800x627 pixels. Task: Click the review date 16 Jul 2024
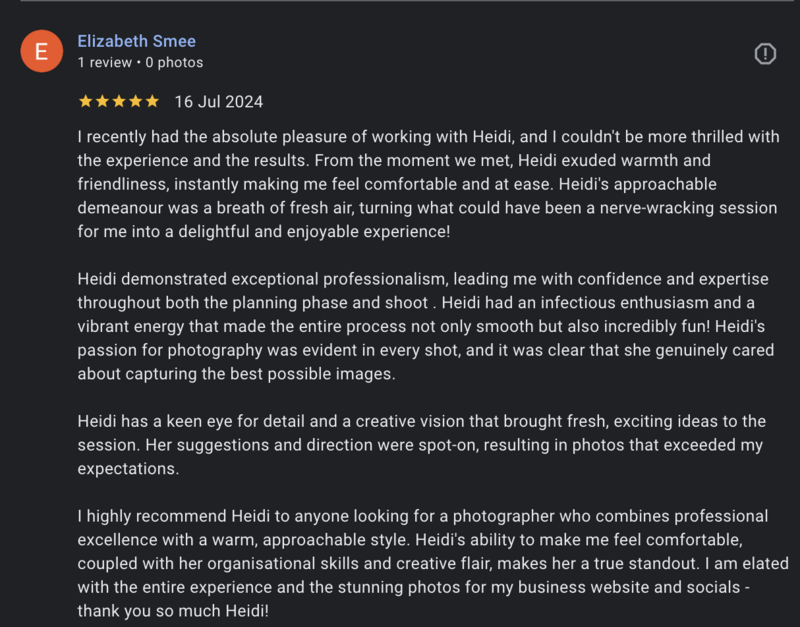pos(219,102)
